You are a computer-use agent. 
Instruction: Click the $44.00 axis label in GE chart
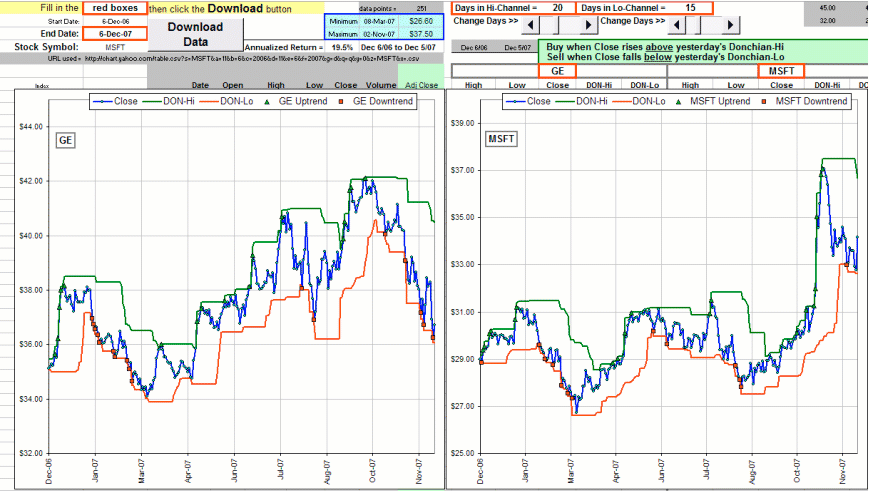(x=31, y=127)
